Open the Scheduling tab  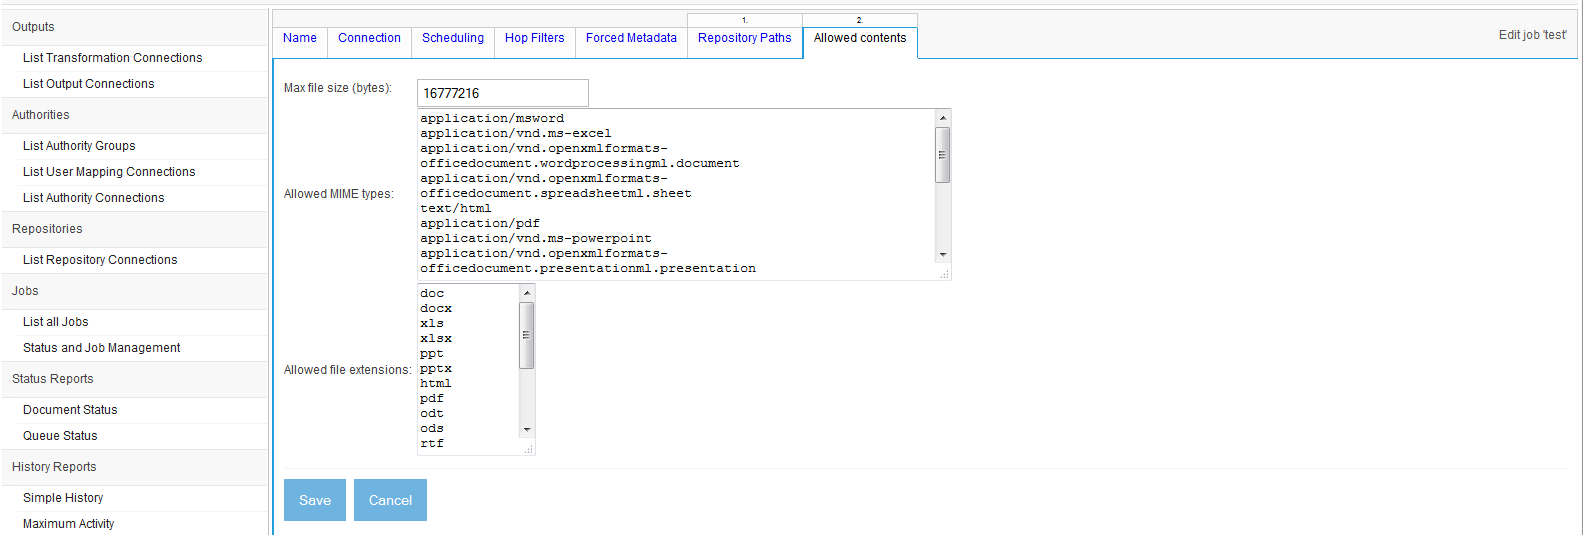point(452,38)
